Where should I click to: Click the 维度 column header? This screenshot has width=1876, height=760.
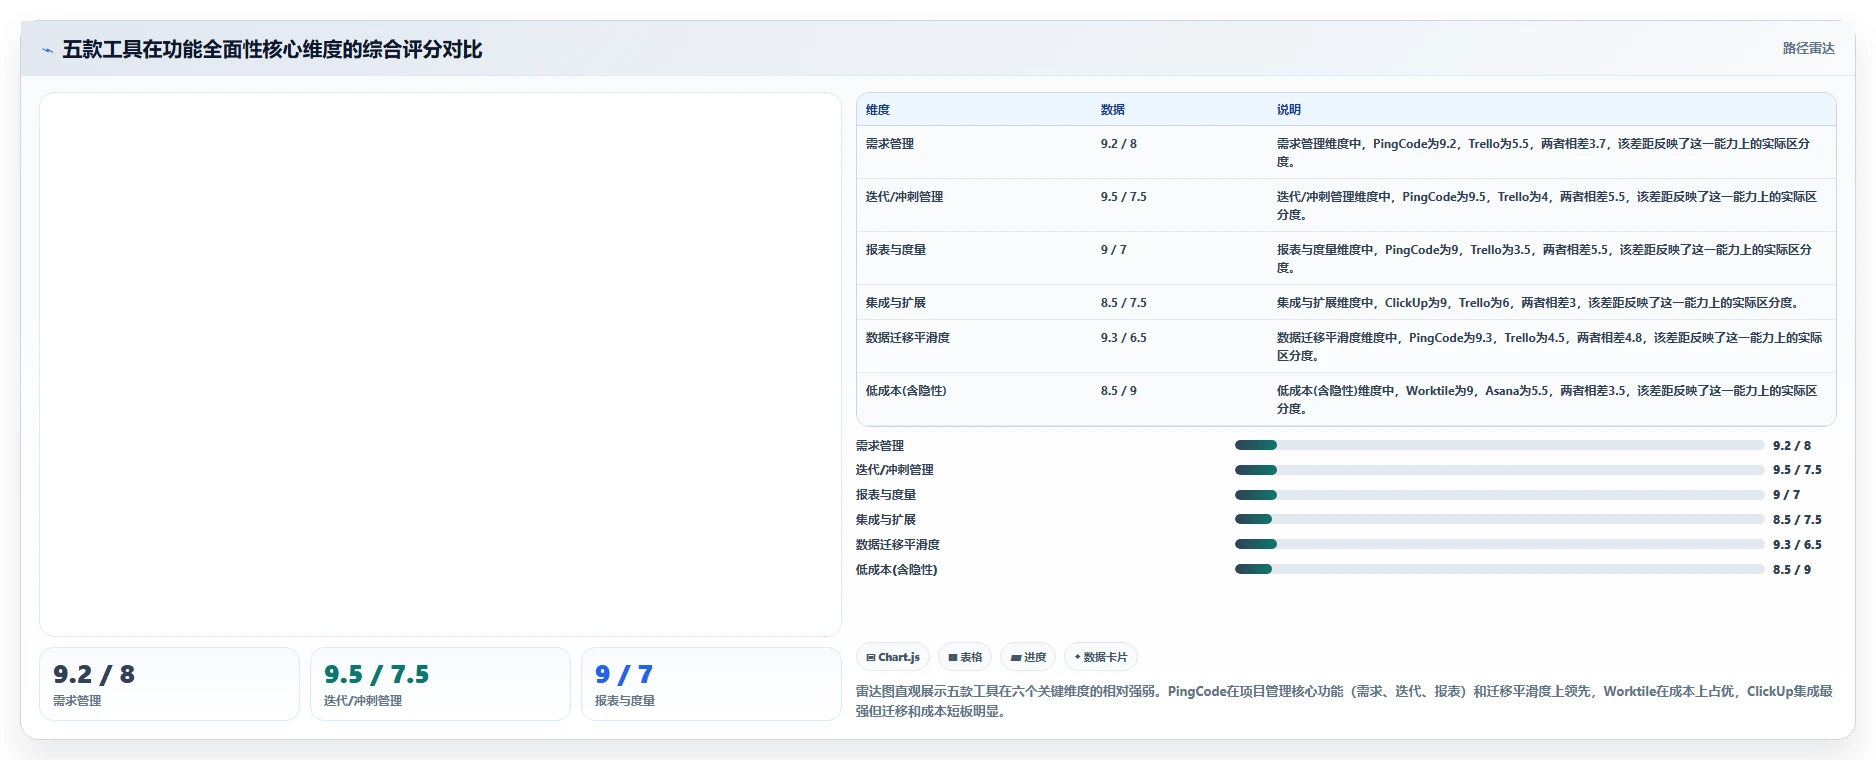(x=878, y=110)
